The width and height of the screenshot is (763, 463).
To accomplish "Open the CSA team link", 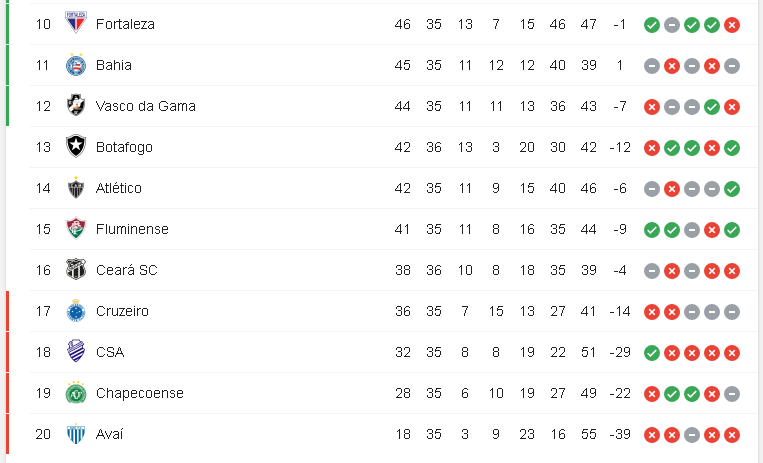I will pyautogui.click(x=110, y=352).
